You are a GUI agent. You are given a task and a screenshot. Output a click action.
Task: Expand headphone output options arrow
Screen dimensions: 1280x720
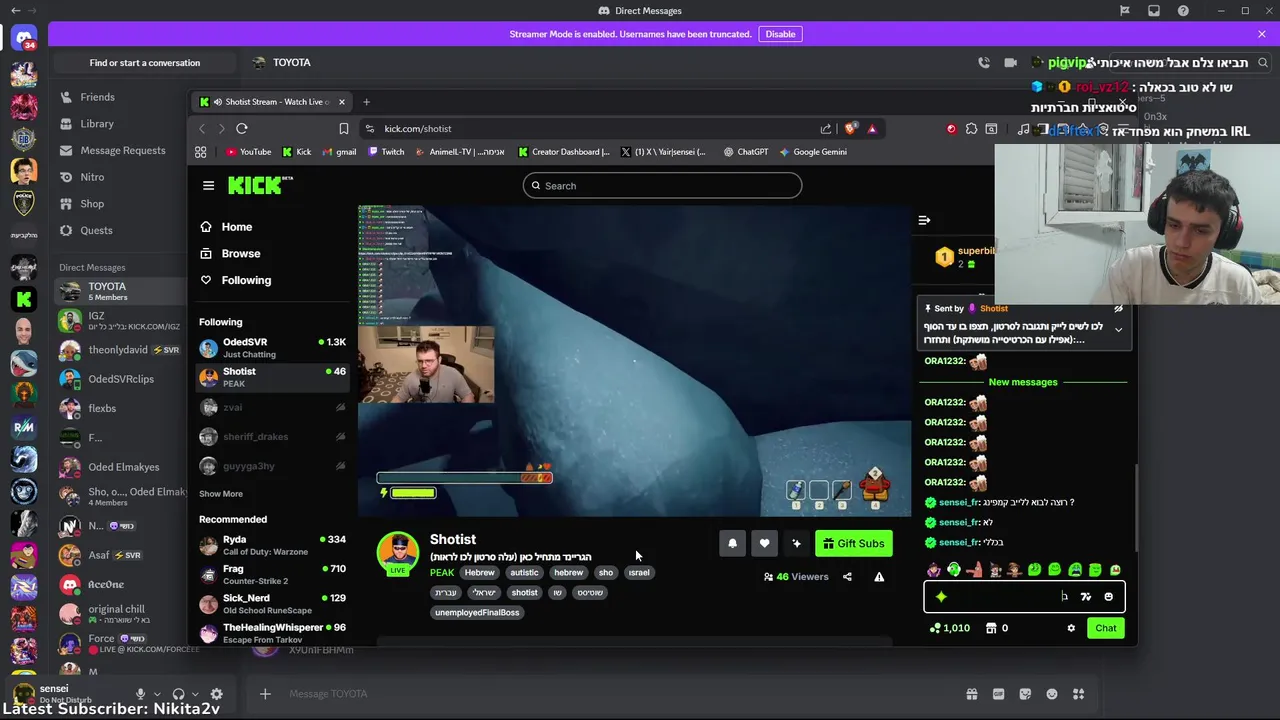(194, 694)
